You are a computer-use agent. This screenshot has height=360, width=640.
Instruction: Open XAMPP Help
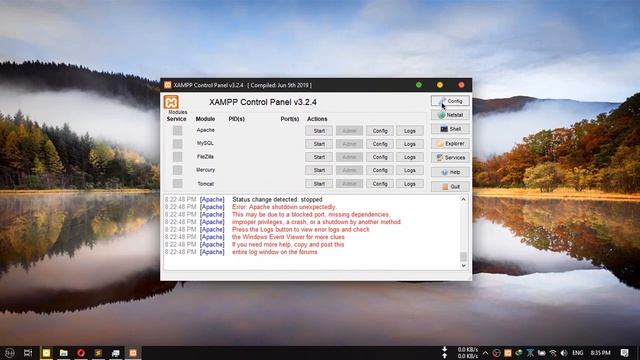[450, 172]
